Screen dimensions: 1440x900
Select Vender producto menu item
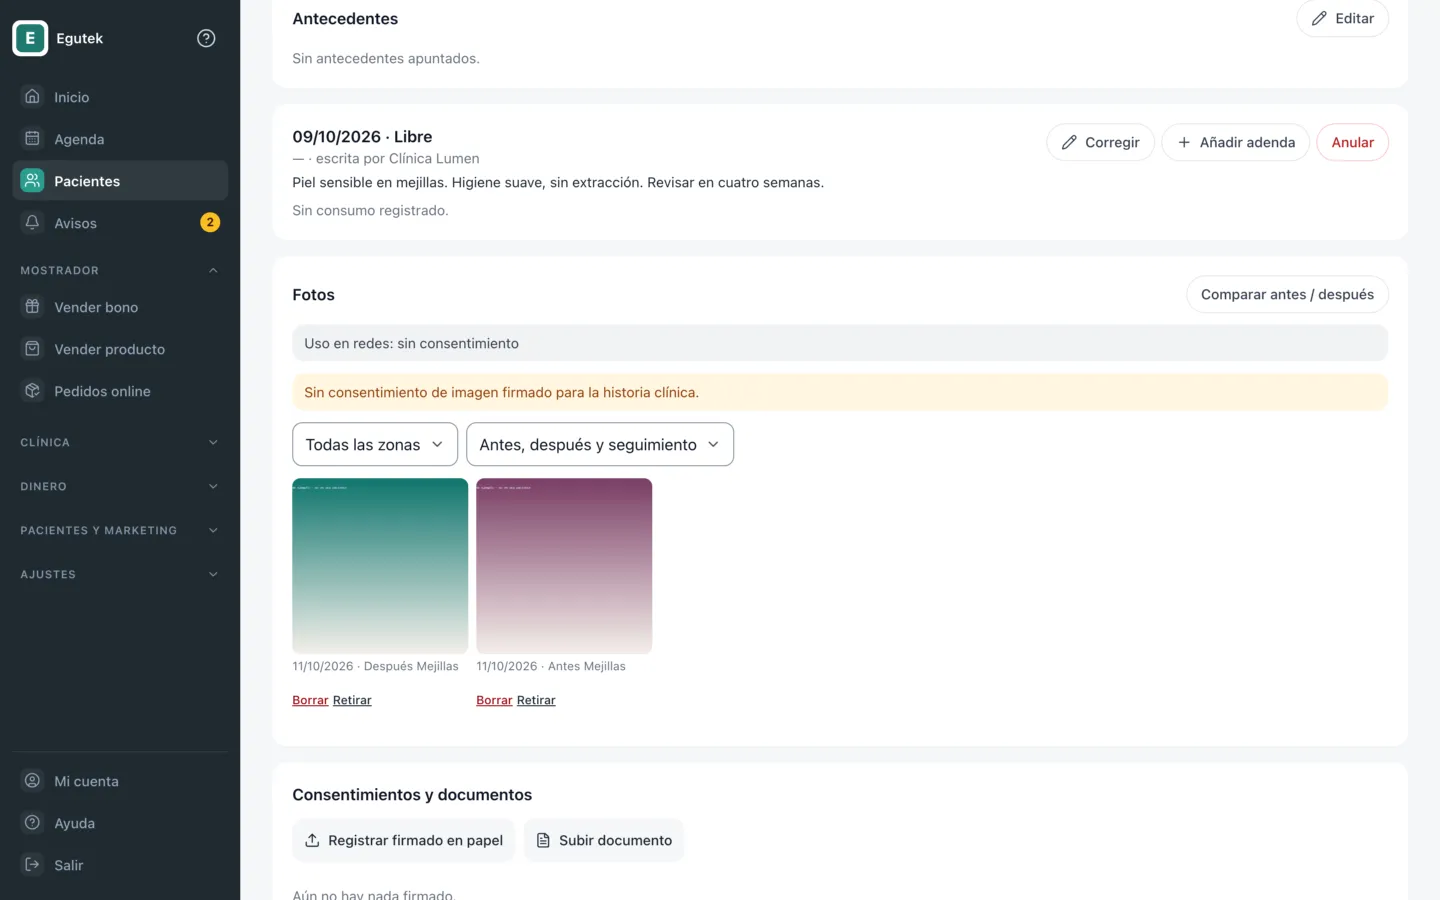coord(120,348)
